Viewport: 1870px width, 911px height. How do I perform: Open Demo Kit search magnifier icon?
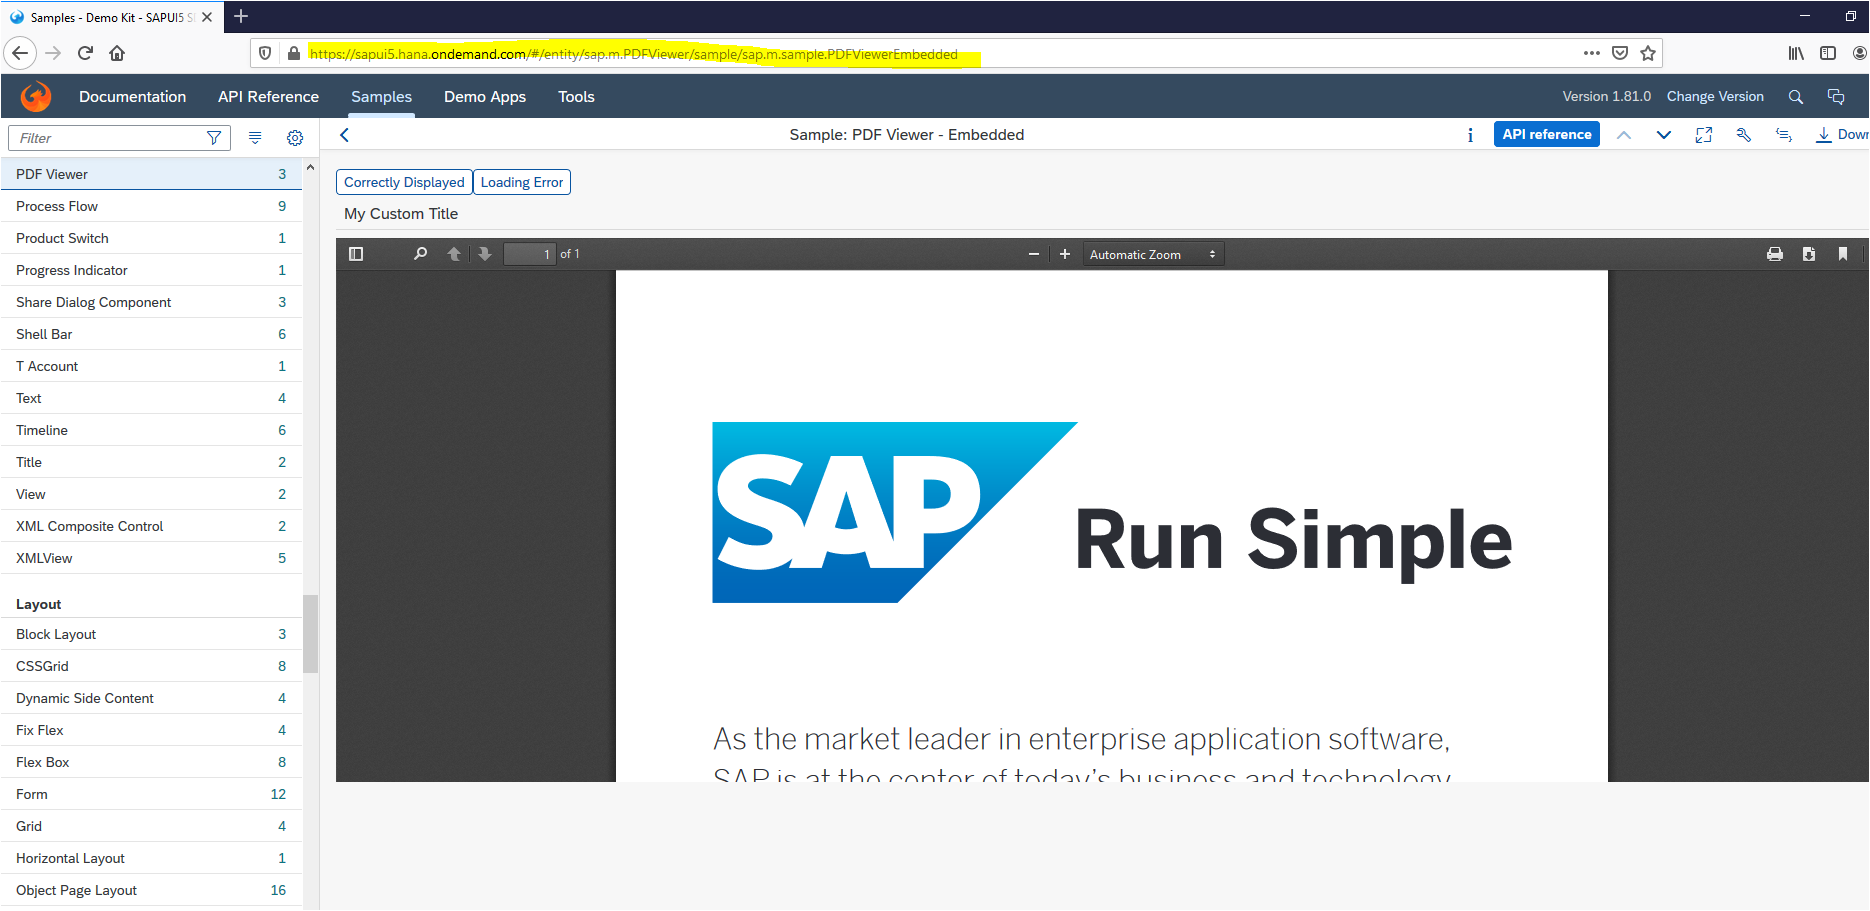[1796, 97]
